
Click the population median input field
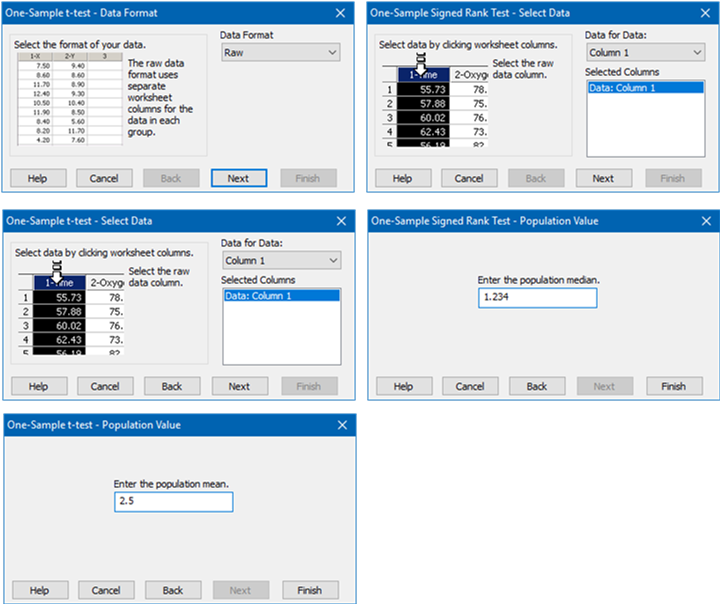538,298
